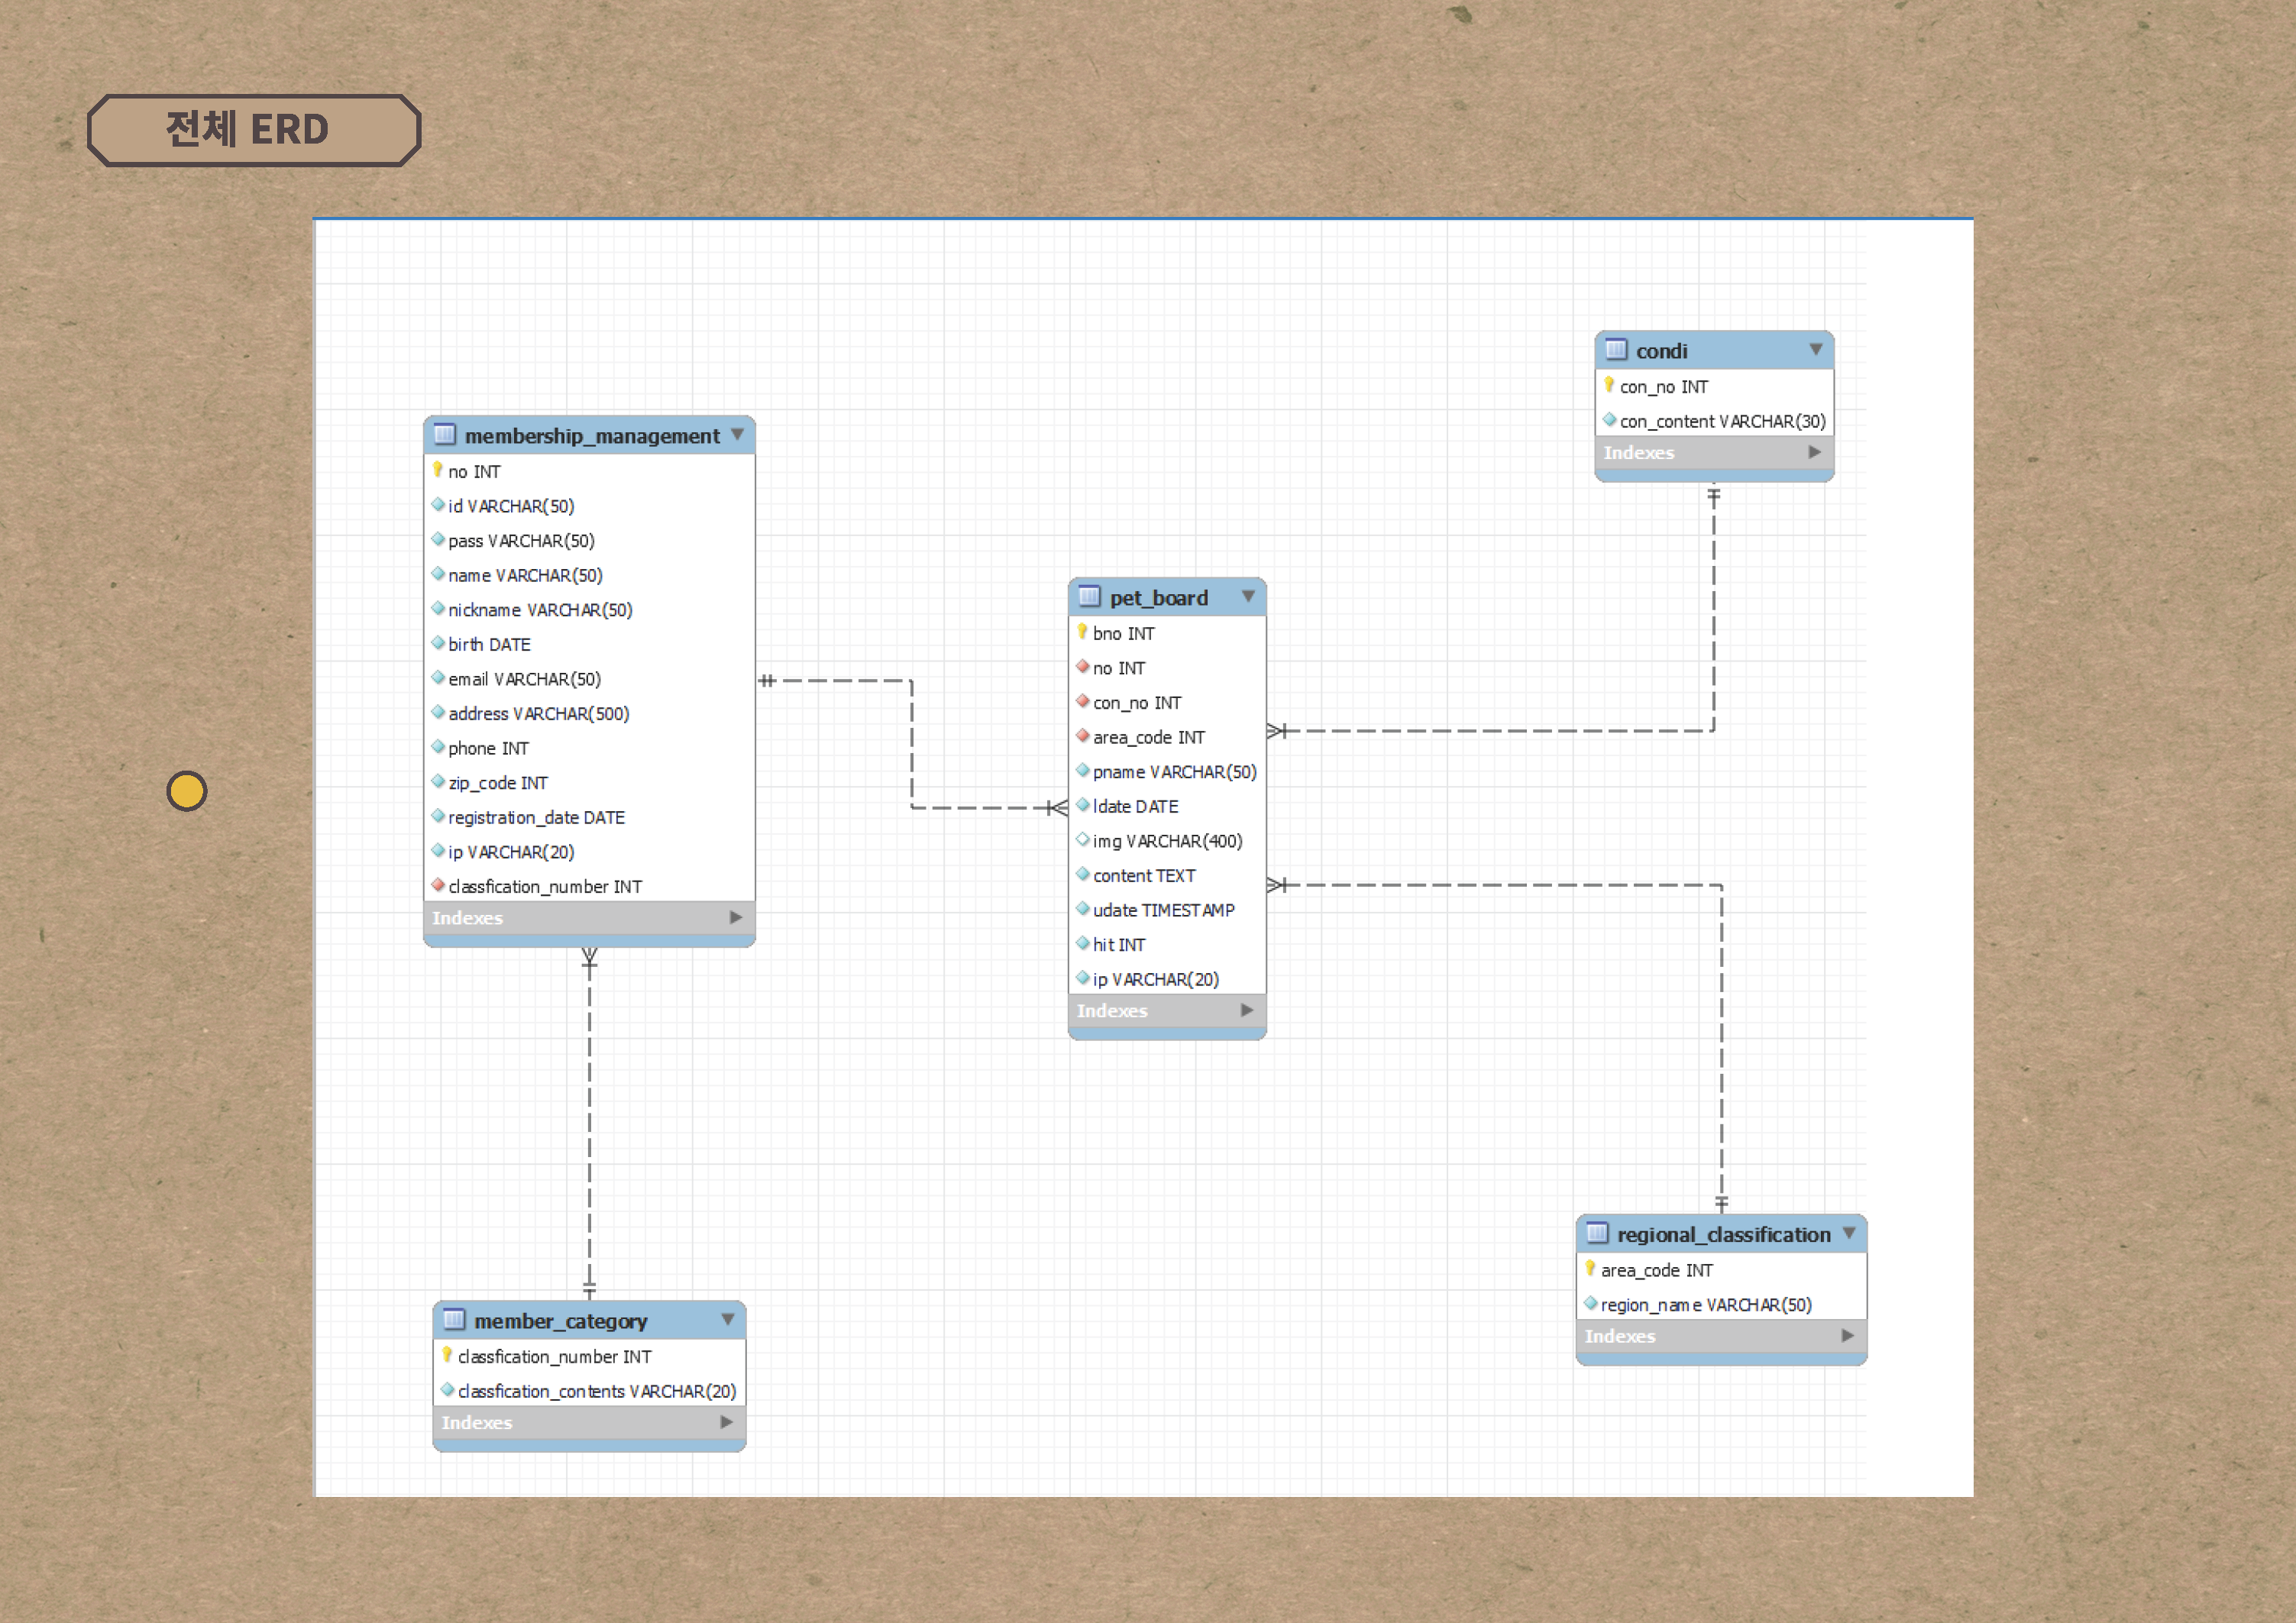
Task: Collapse the condi table using header arrow
Action: click(1815, 349)
